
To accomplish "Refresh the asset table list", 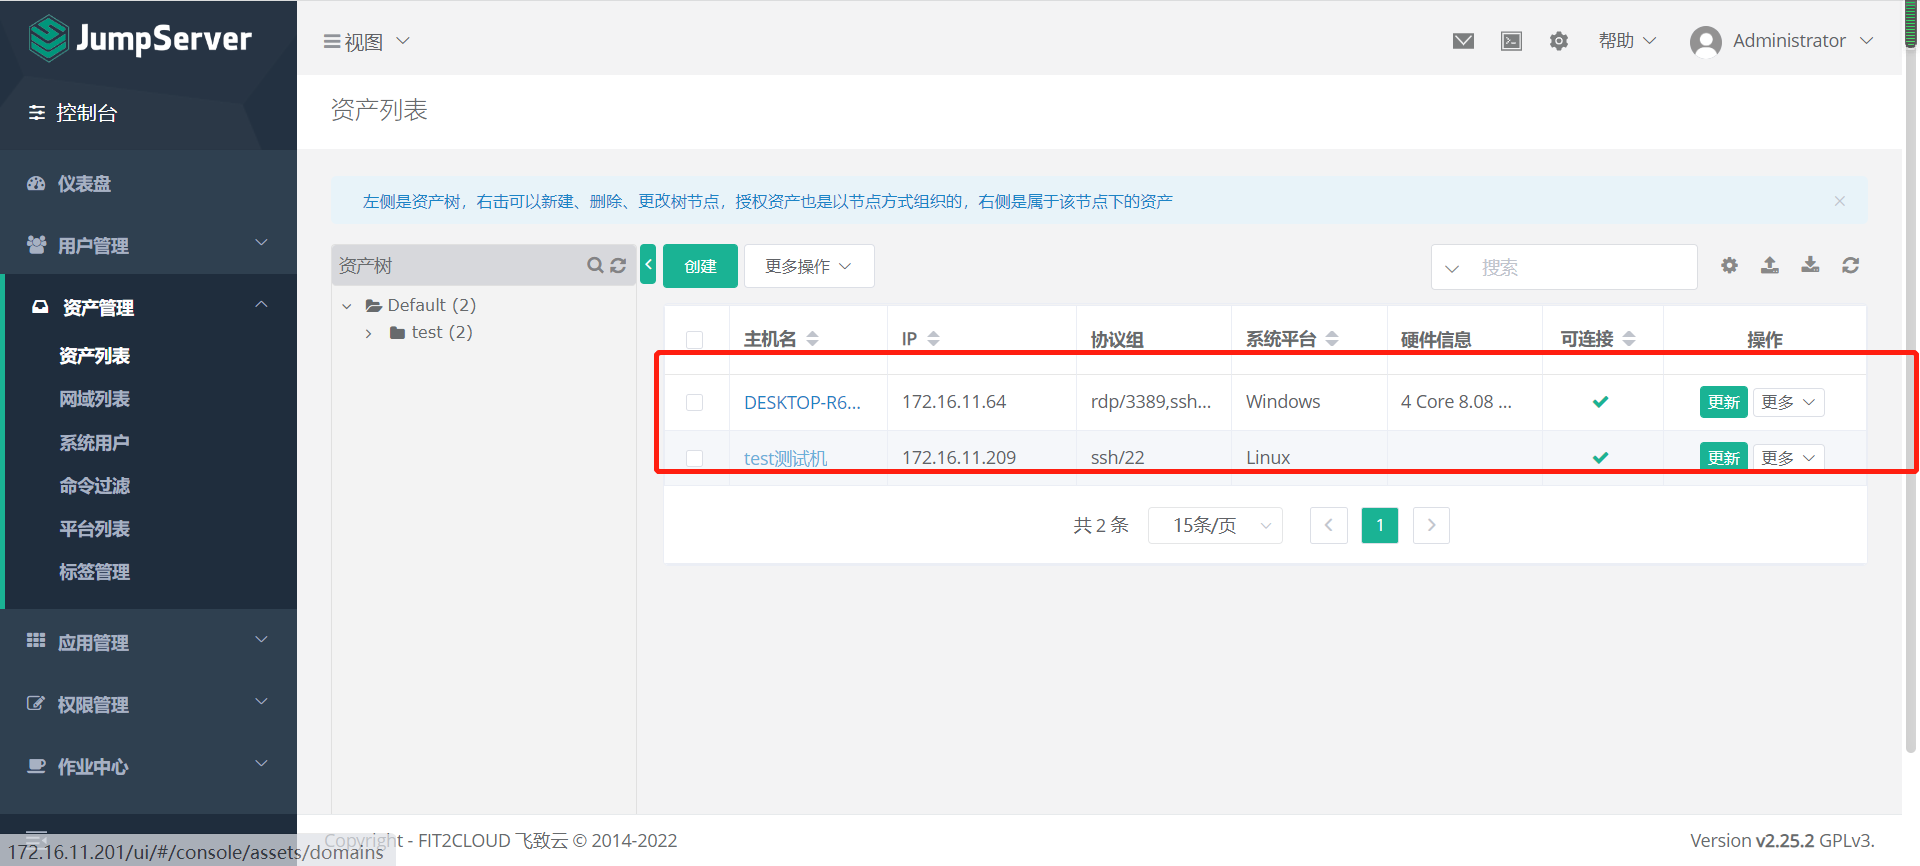I will [x=1850, y=265].
